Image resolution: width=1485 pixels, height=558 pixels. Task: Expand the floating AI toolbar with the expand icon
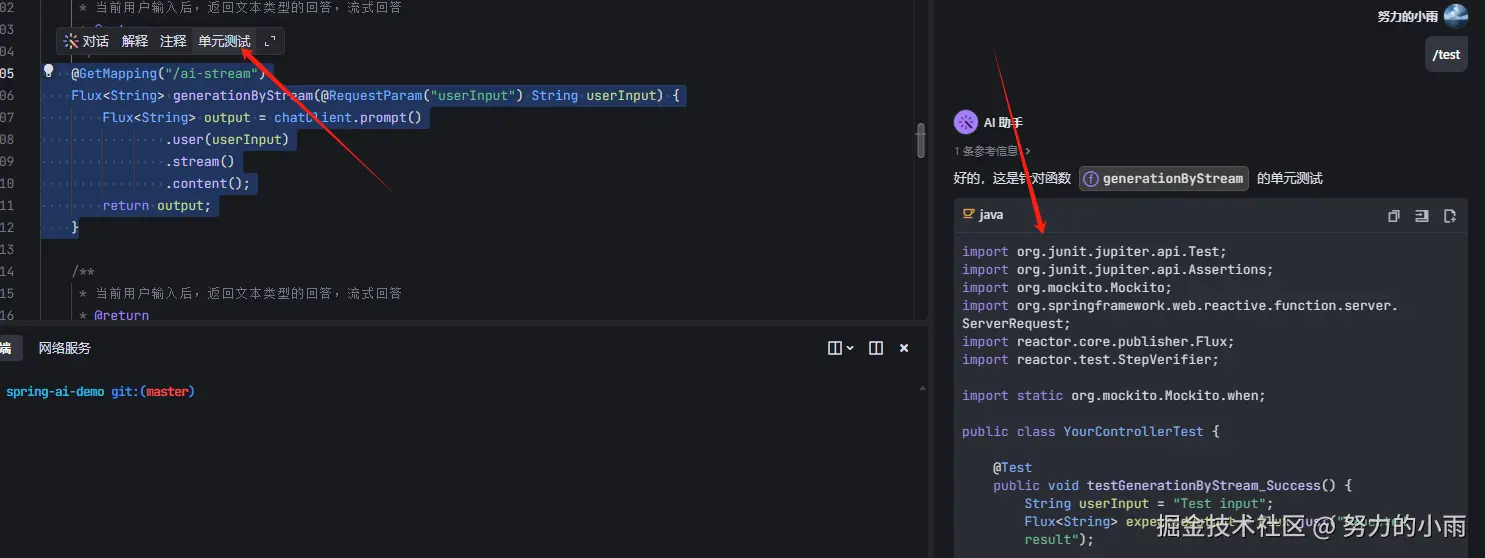tap(270, 41)
